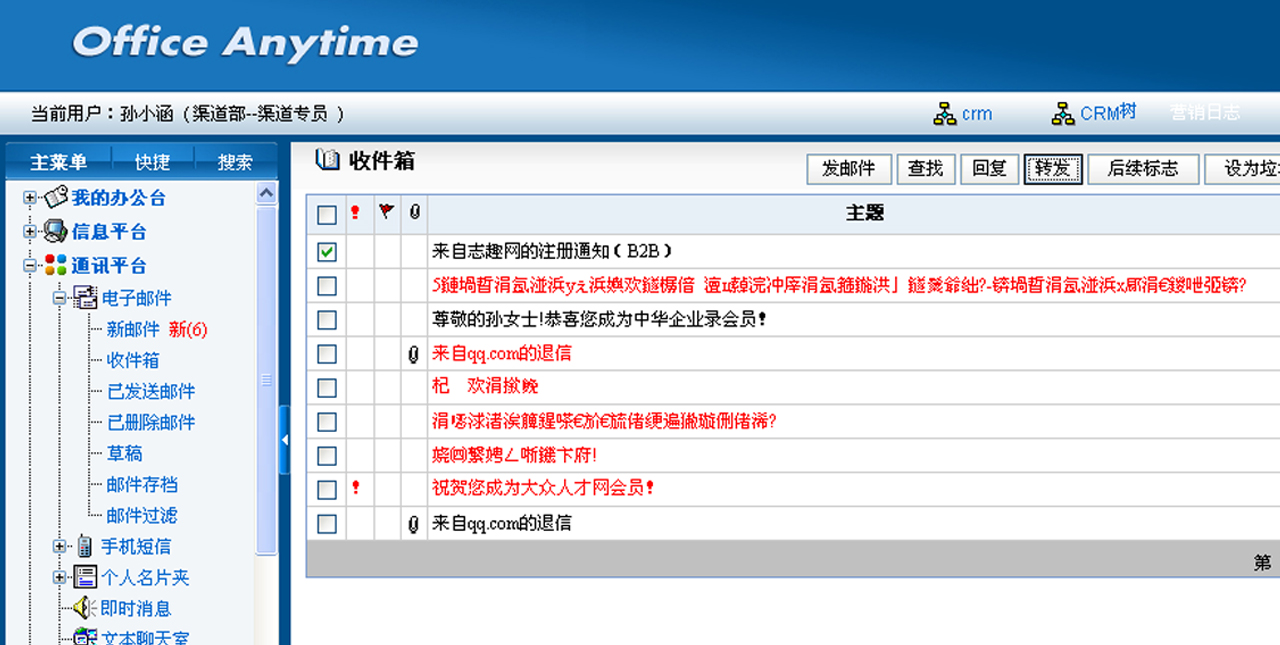1280x645 pixels.
Task: Expand the 我的办公台 tree node
Action: (x=30, y=198)
